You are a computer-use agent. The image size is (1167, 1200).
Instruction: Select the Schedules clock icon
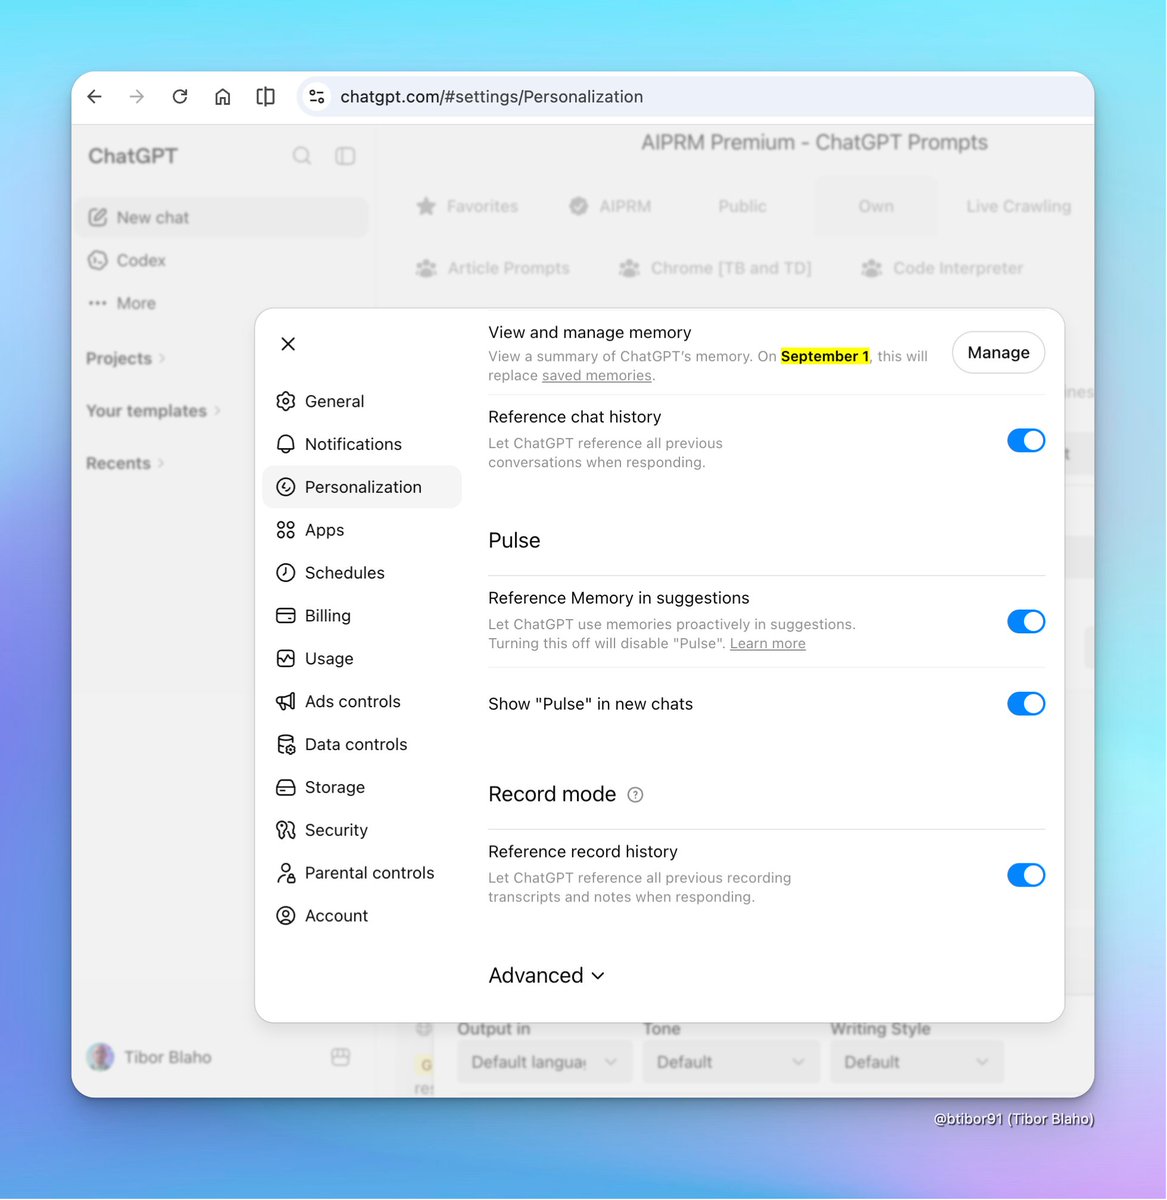pyautogui.click(x=286, y=573)
